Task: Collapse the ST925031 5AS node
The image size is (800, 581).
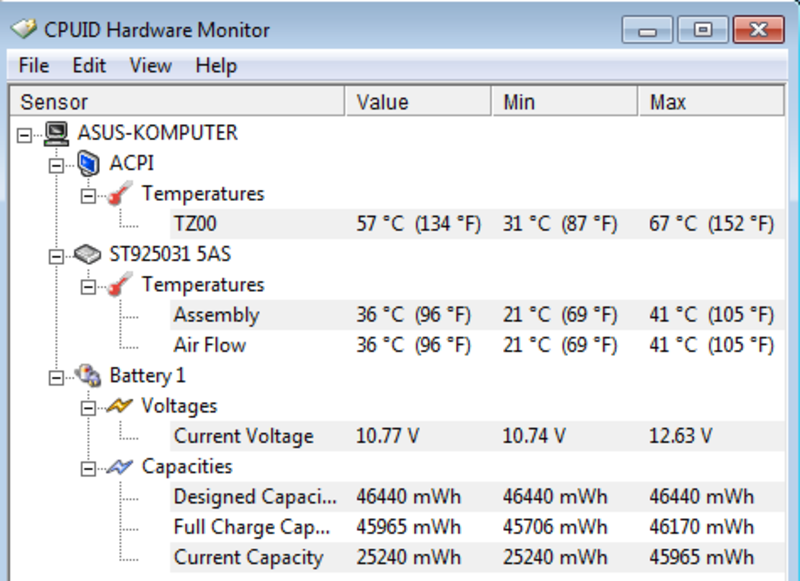Action: 56,257
